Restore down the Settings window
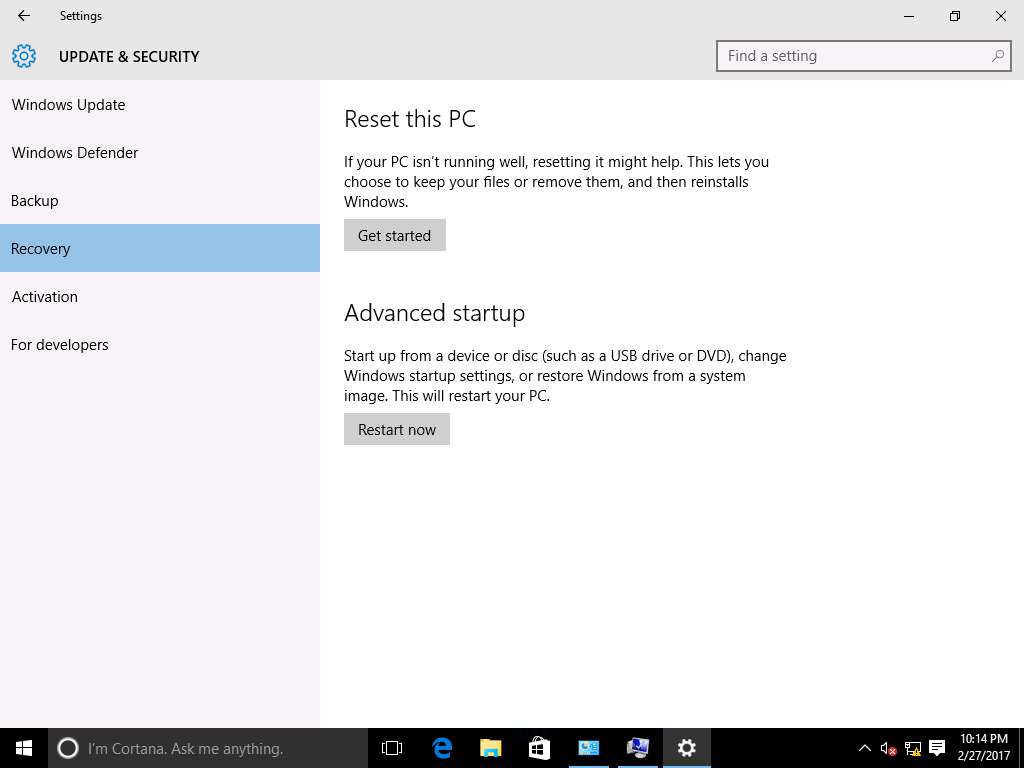Viewport: 1024px width, 768px height. coord(955,16)
